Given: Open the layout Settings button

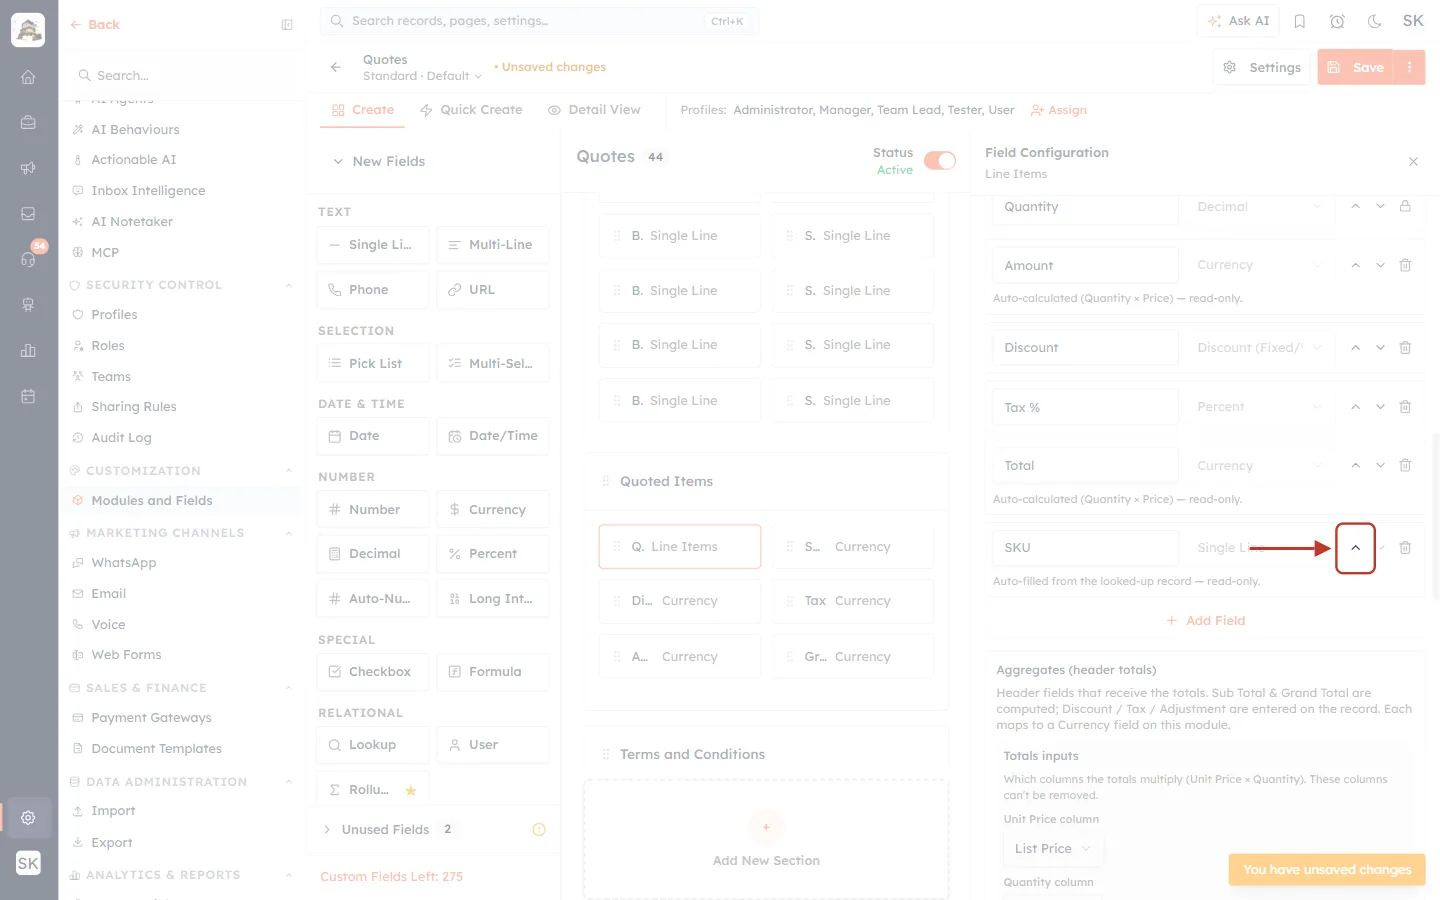Looking at the screenshot, I should click(1262, 67).
